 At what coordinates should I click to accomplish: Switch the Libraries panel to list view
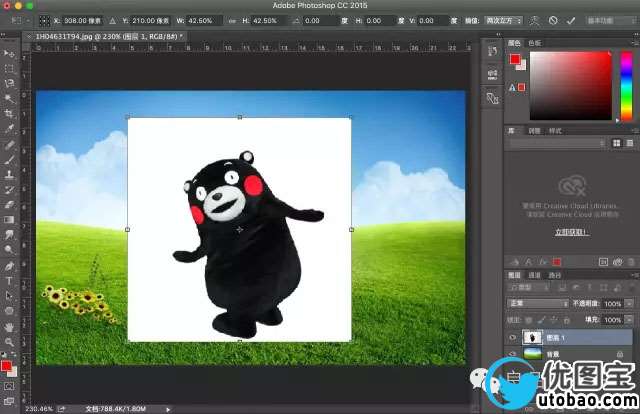[629, 143]
